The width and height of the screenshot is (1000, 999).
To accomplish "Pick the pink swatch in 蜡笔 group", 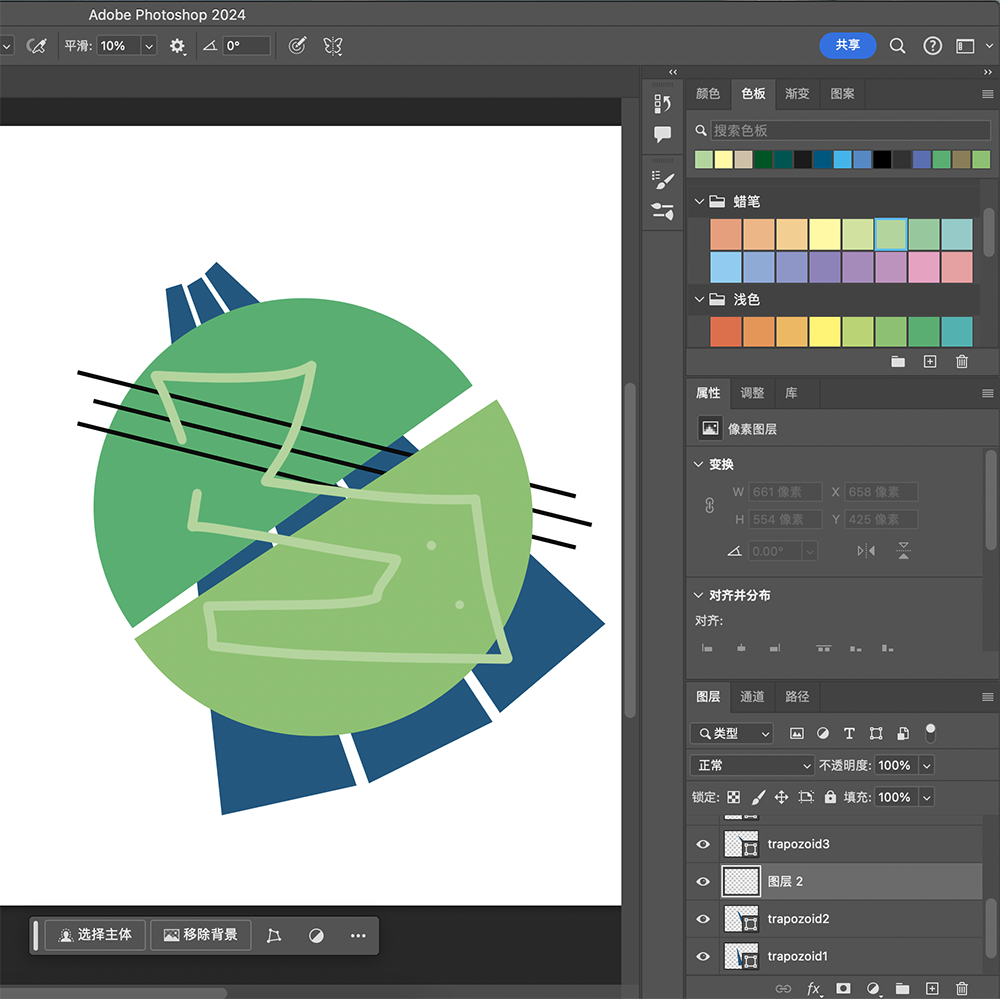I will coord(924,267).
